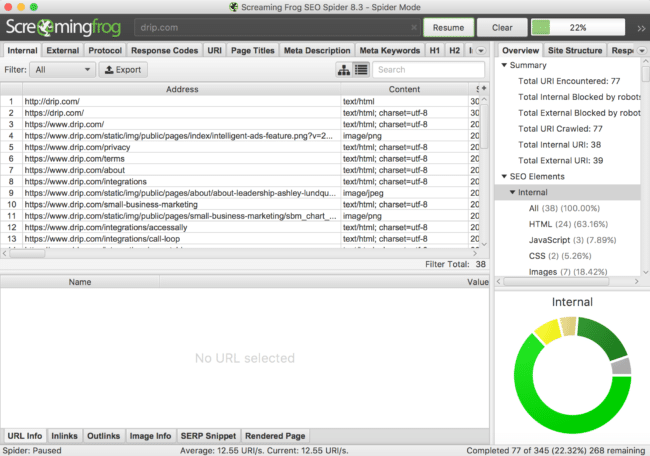Click the double chevron beside the progress bar
Image resolution: width=650 pixels, height=456 pixels.
(x=641, y=28)
